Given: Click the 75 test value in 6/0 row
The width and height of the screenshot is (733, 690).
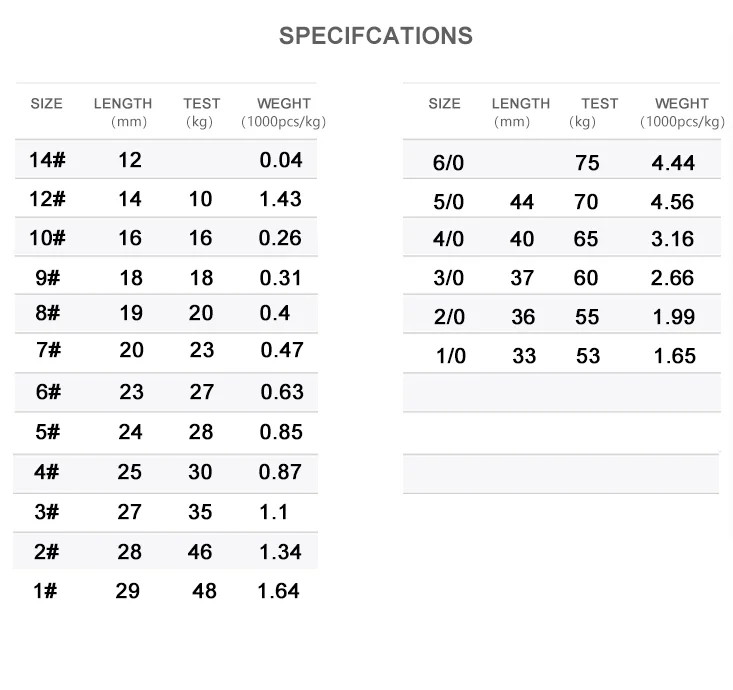Looking at the screenshot, I should pos(587,164).
